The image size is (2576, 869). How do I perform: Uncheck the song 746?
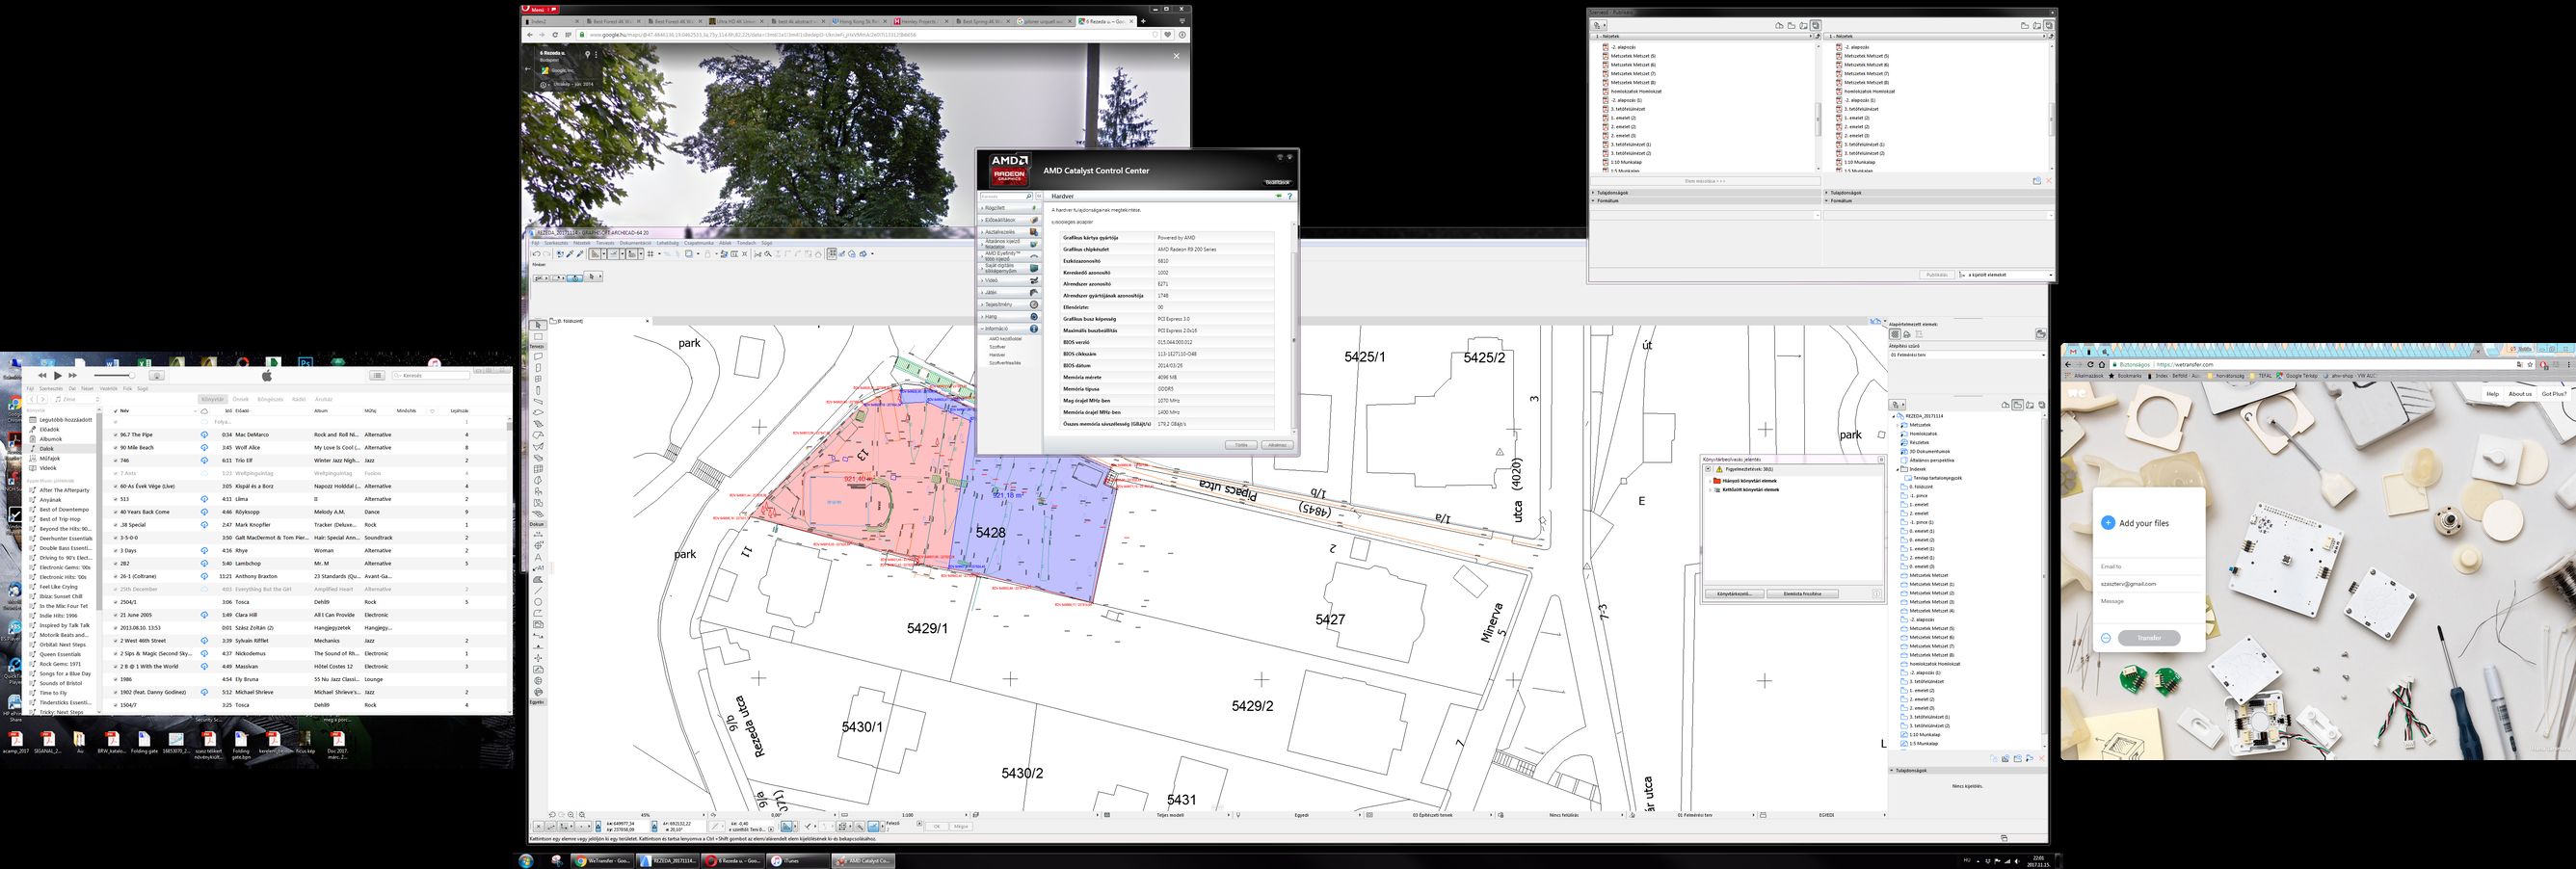[115, 461]
